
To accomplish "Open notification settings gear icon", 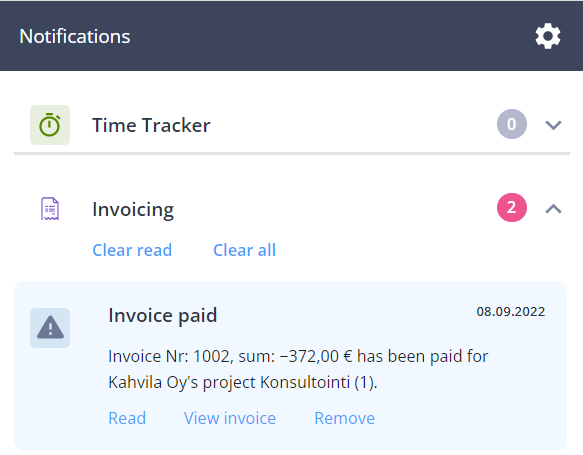I will point(548,36).
